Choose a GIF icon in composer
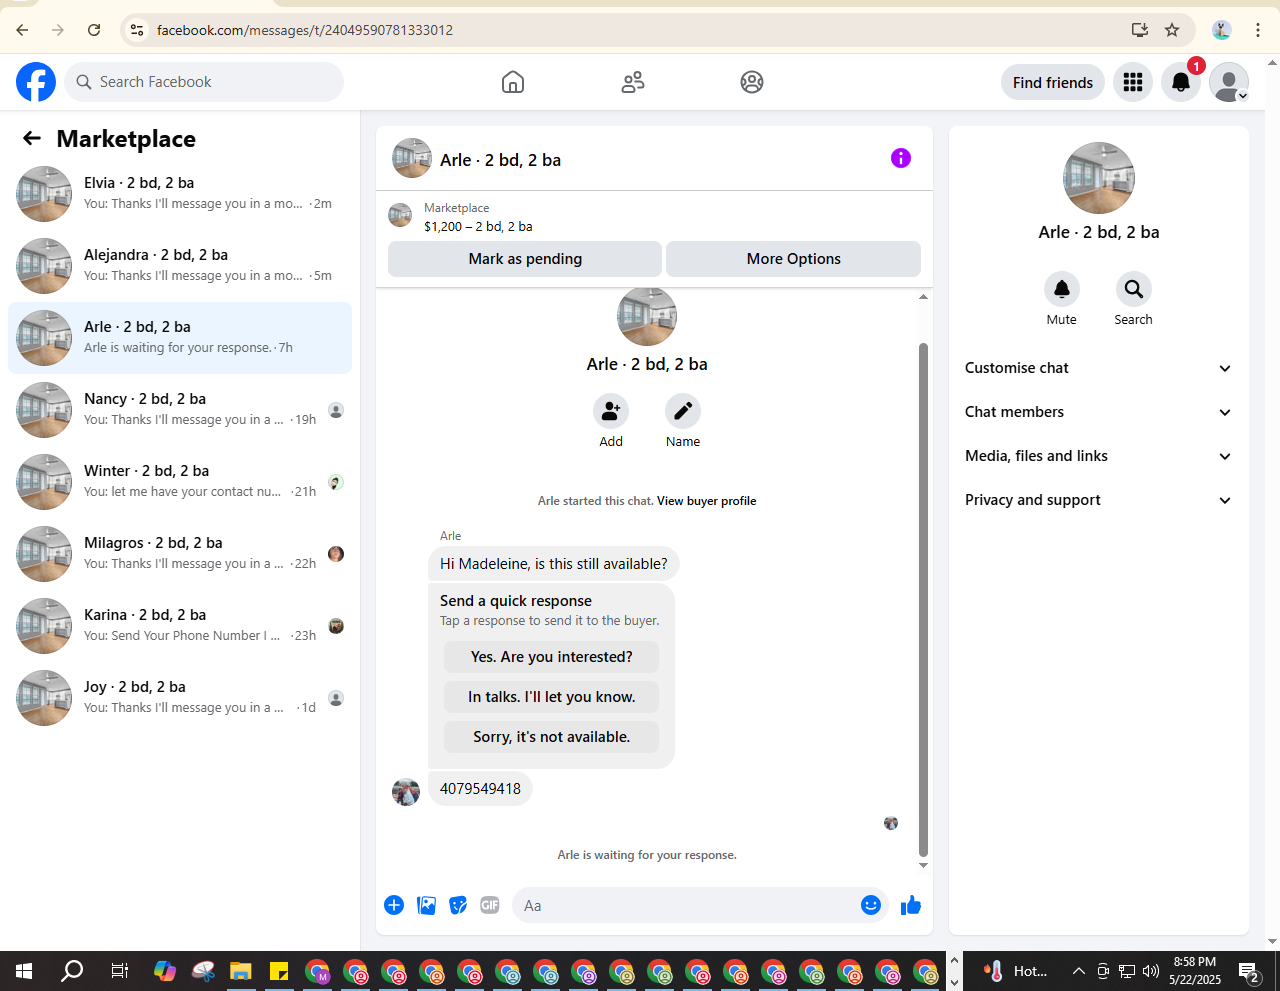This screenshot has height=991, width=1280. click(x=490, y=905)
